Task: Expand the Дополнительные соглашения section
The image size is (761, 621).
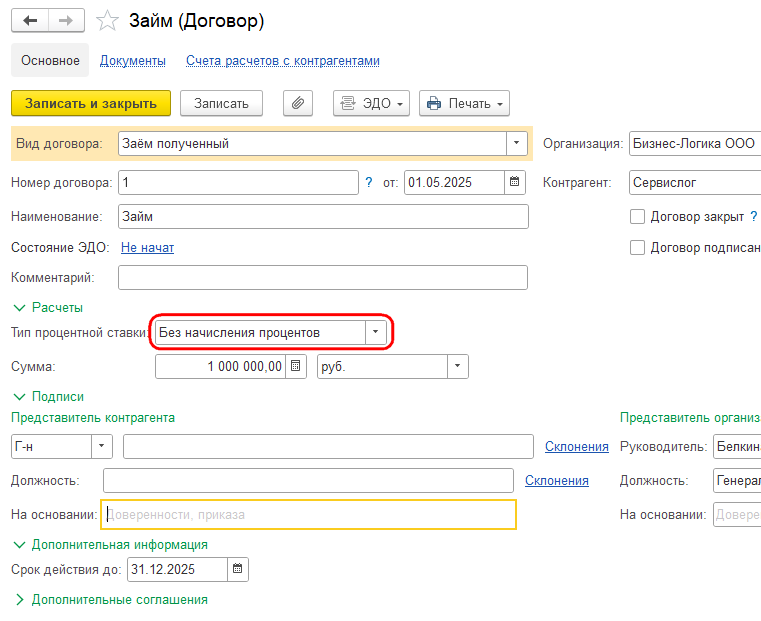Action: pos(111,600)
